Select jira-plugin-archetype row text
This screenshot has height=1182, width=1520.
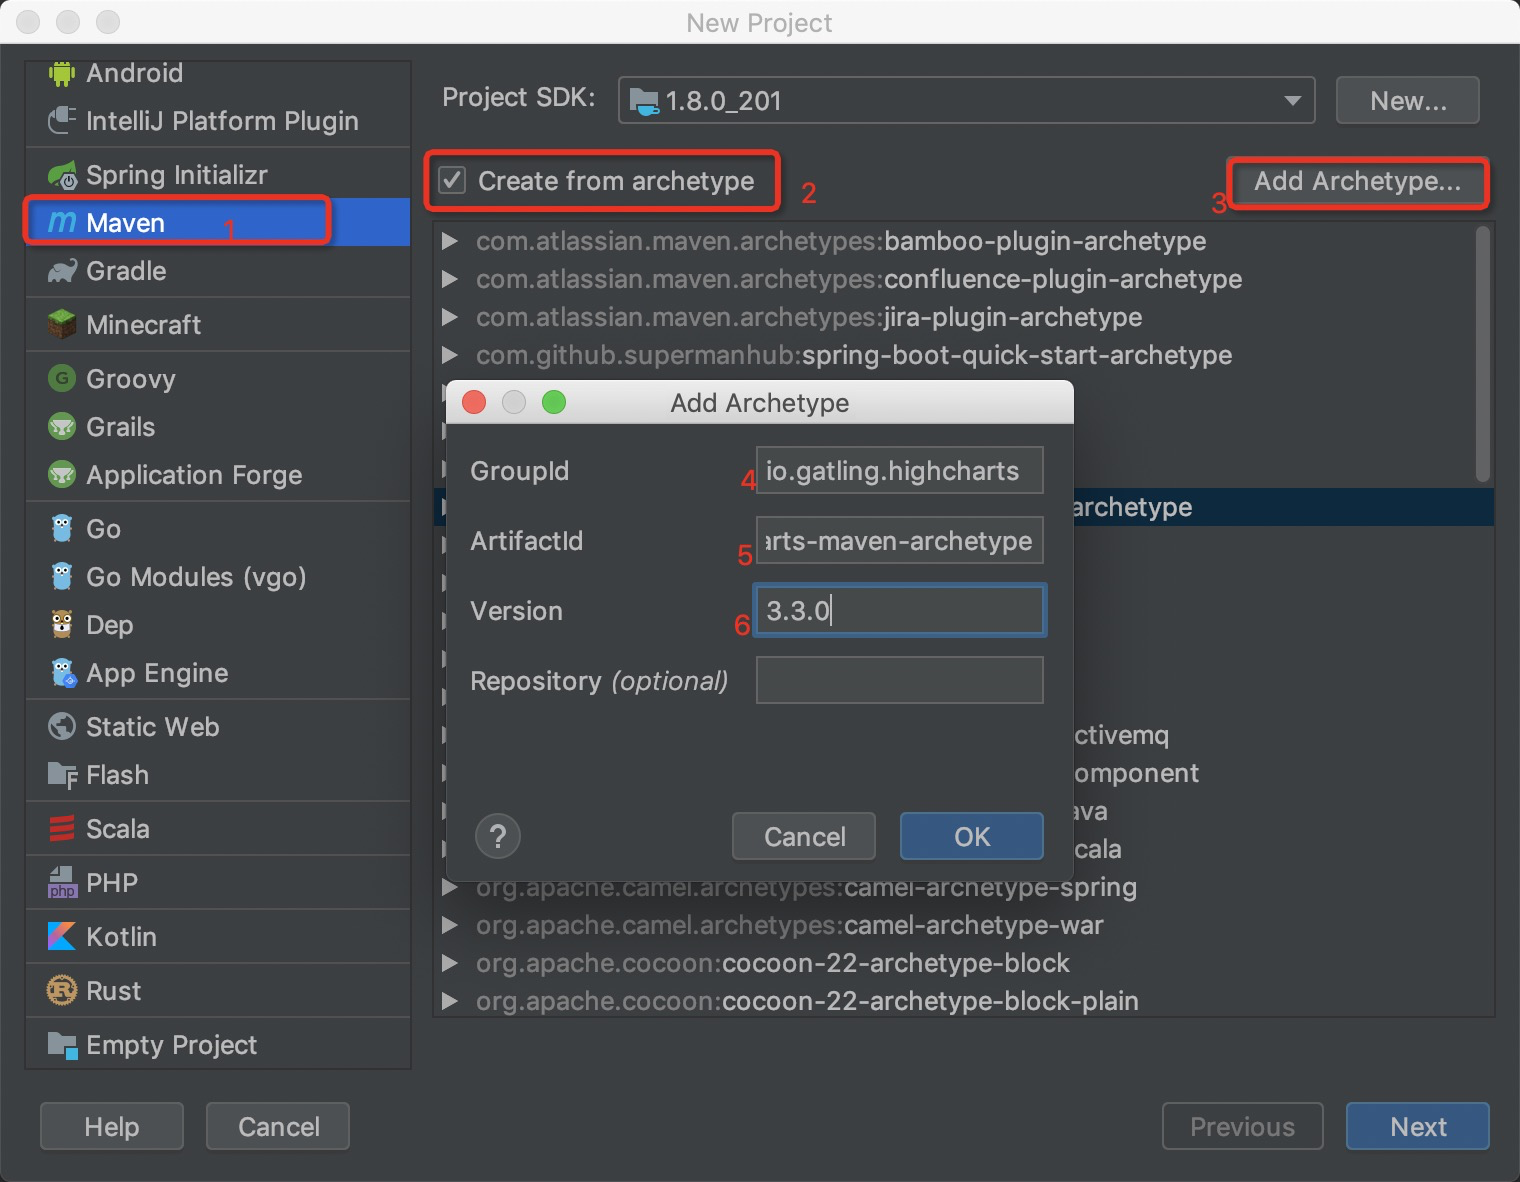(x=809, y=317)
